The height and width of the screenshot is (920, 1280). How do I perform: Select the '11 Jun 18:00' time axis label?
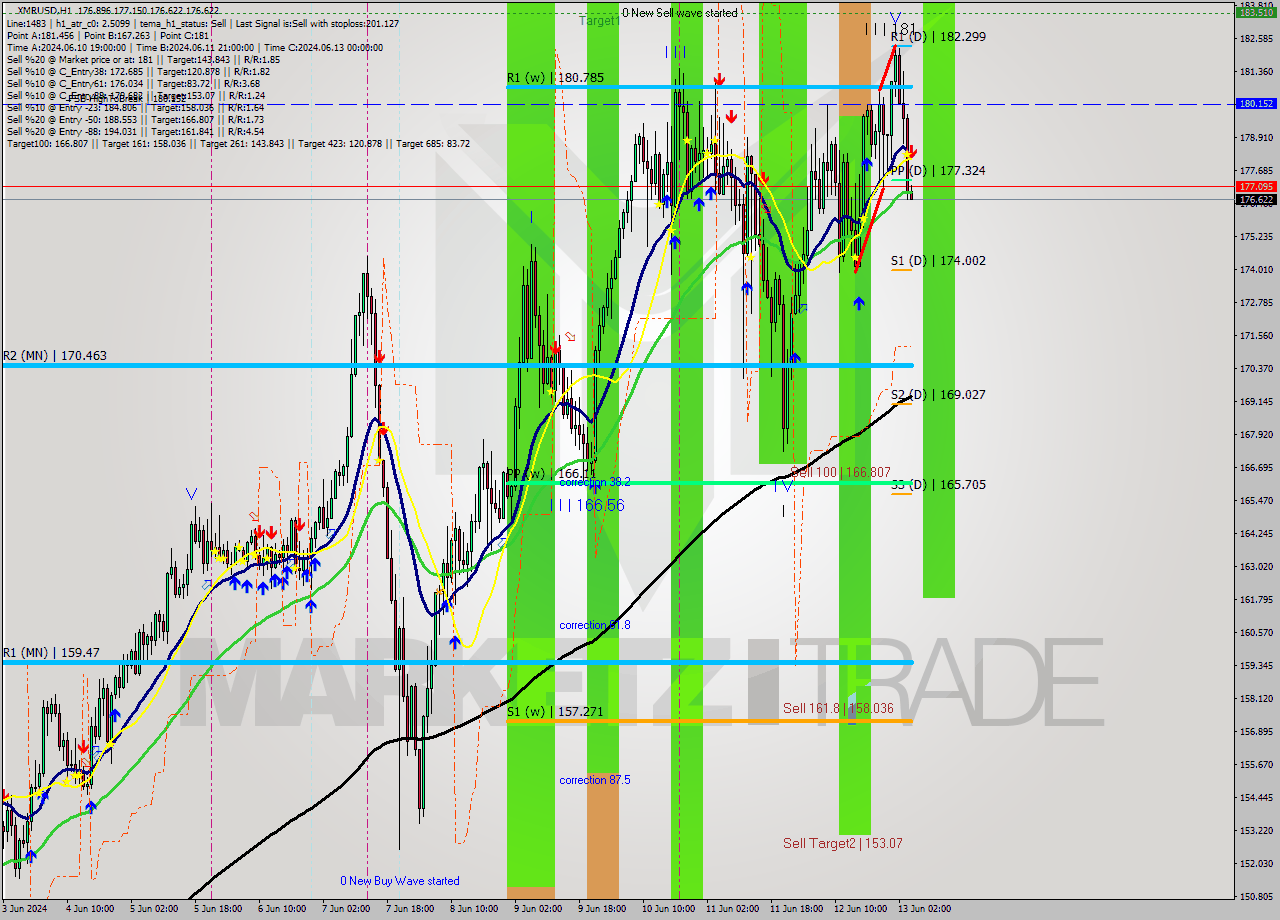pos(797,909)
